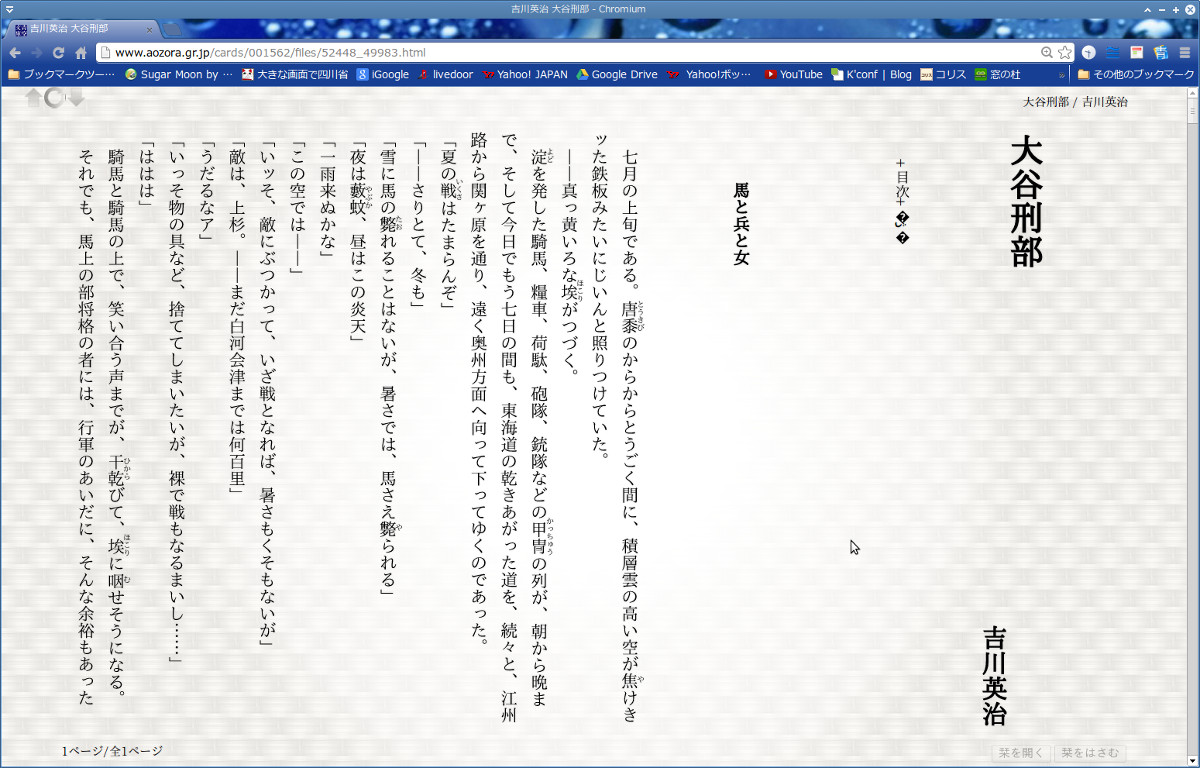Open the Google Drive bookmark

click(616, 74)
